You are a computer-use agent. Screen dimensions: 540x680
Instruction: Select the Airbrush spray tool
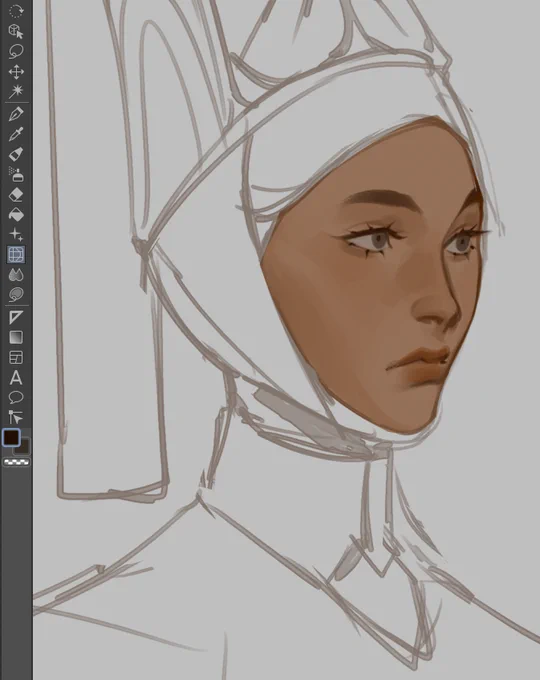(16, 174)
